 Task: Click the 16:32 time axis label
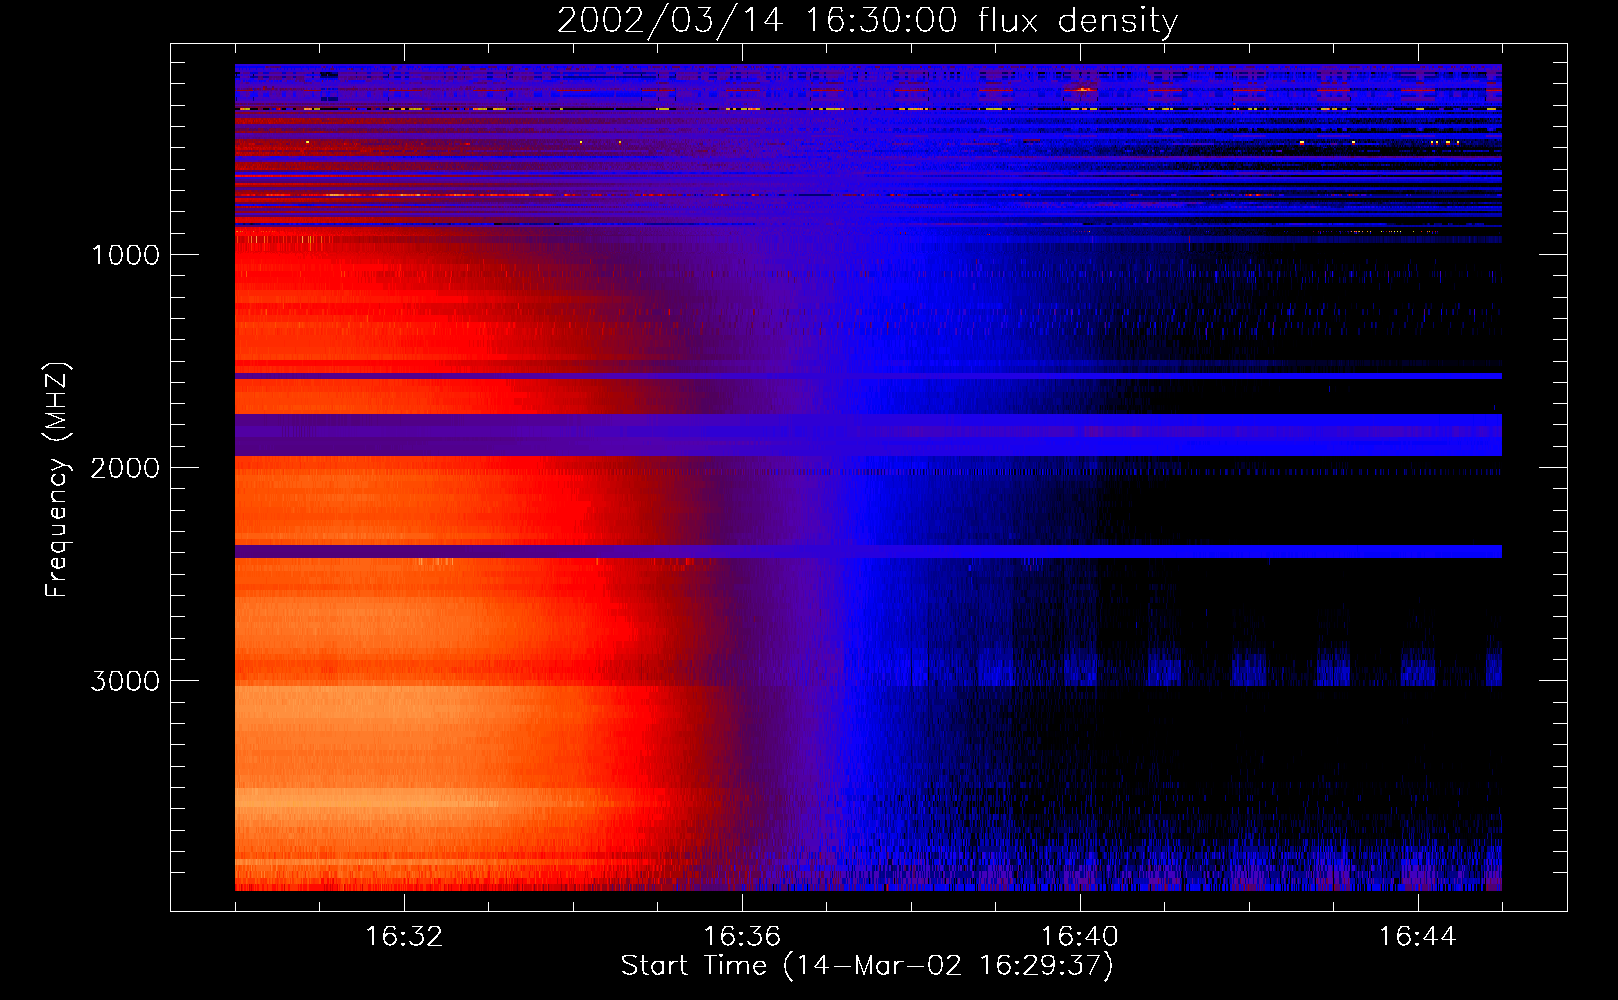404,937
